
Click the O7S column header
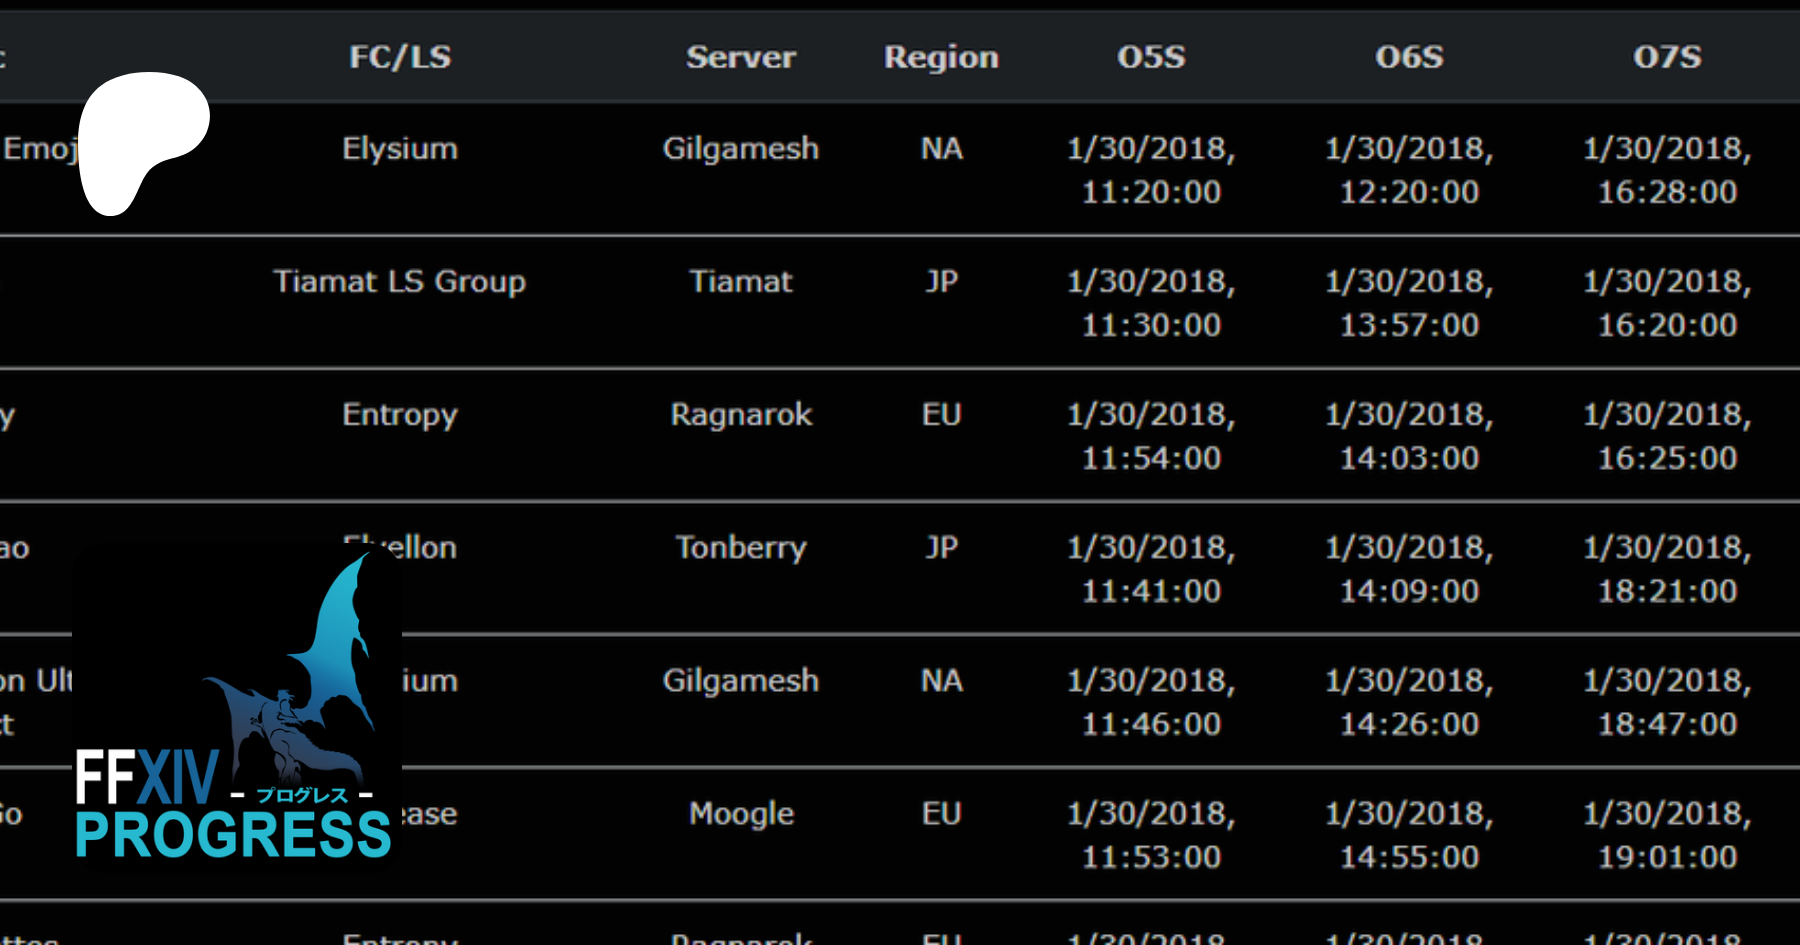[1667, 57]
